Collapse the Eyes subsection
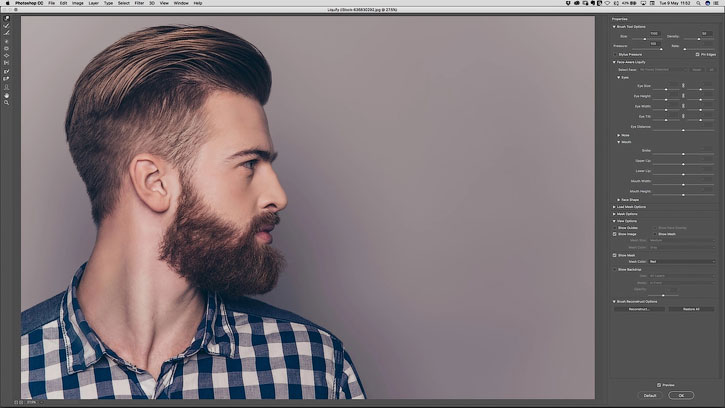This screenshot has height=408, width=725. pos(619,77)
